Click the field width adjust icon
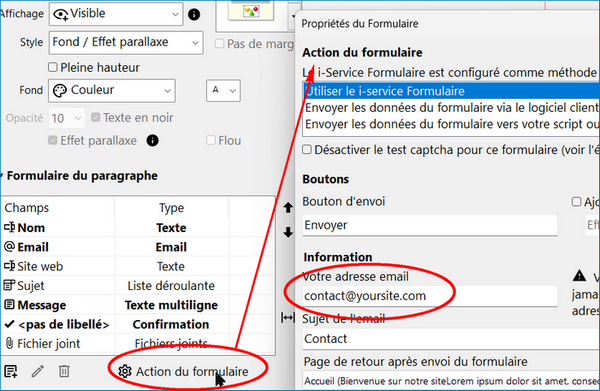 coord(287,317)
